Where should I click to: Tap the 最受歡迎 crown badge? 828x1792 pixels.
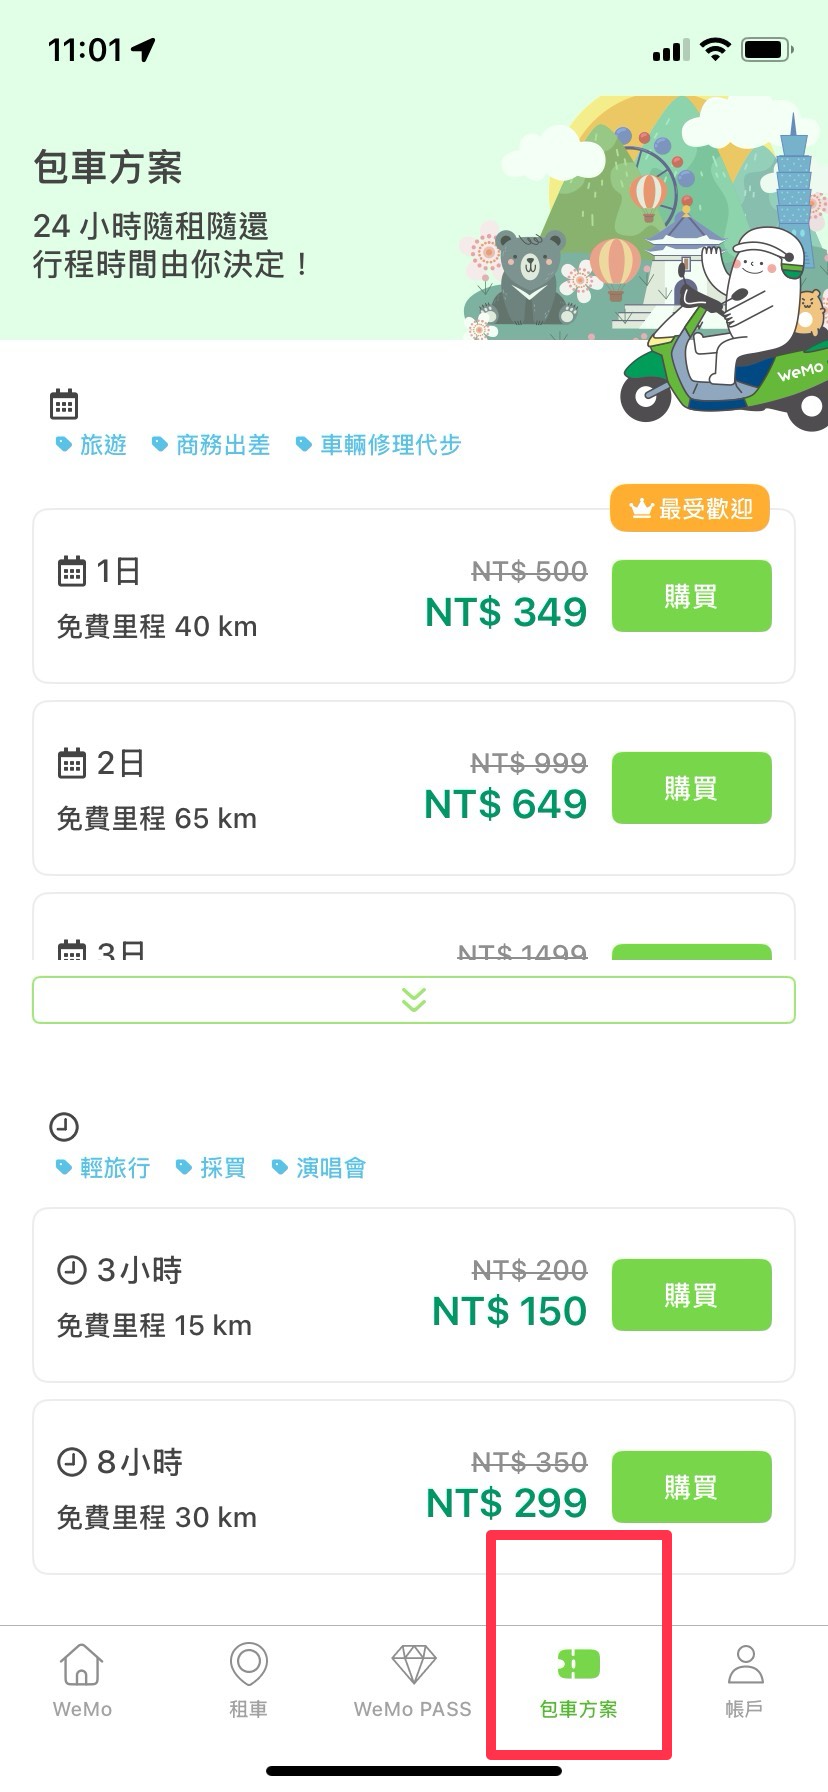click(690, 509)
